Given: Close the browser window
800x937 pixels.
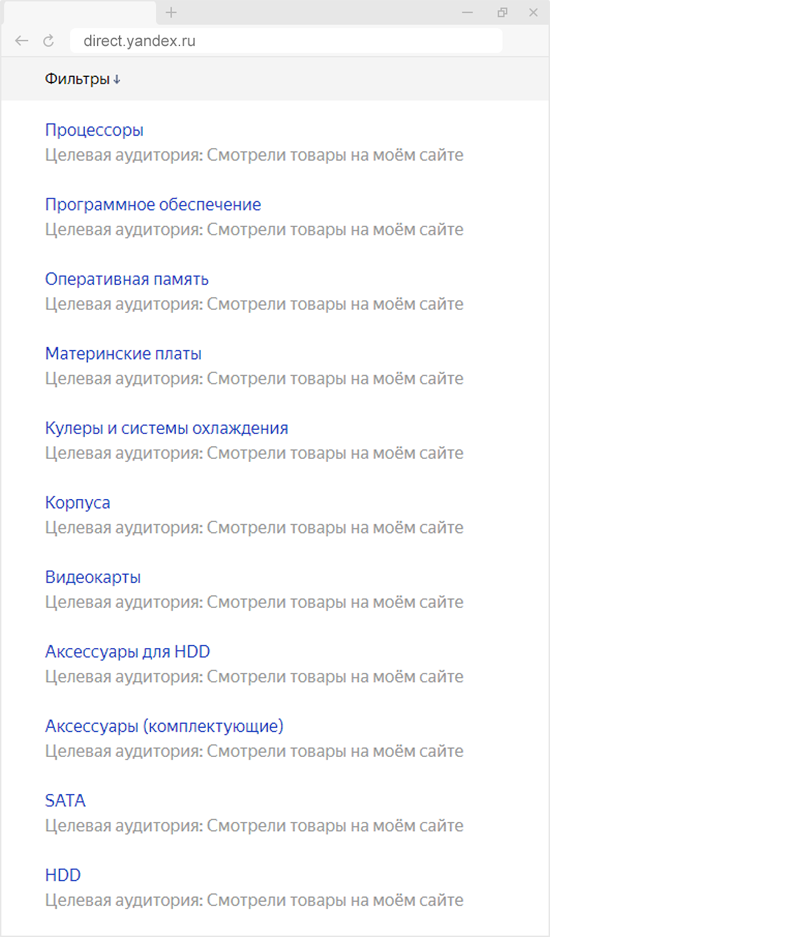Looking at the screenshot, I should pos(534,13).
